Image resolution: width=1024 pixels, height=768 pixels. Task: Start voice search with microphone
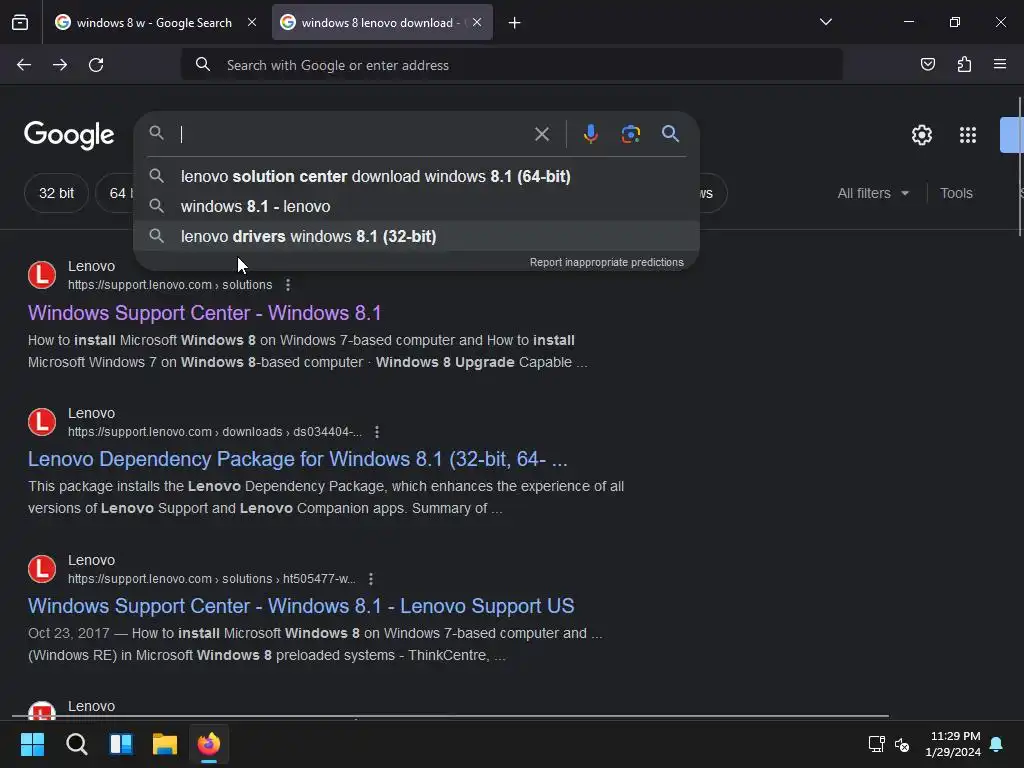(590, 135)
